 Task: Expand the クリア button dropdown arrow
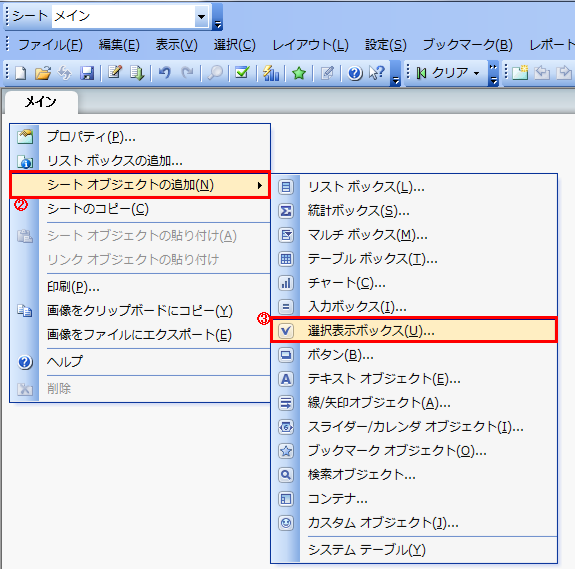[476, 73]
